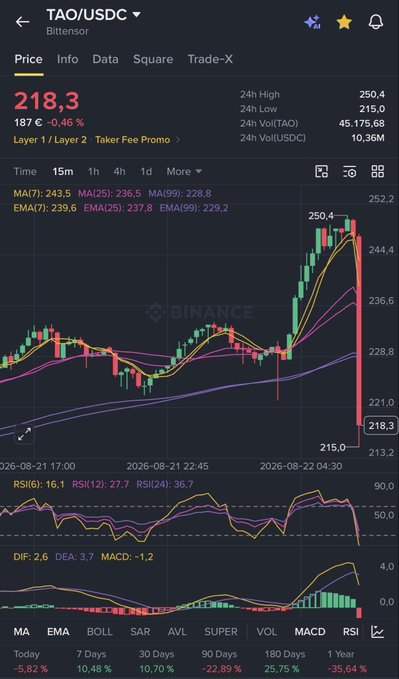
Task: Click the 24h Vol(USDC) value 10,36M
Action: pos(367,138)
